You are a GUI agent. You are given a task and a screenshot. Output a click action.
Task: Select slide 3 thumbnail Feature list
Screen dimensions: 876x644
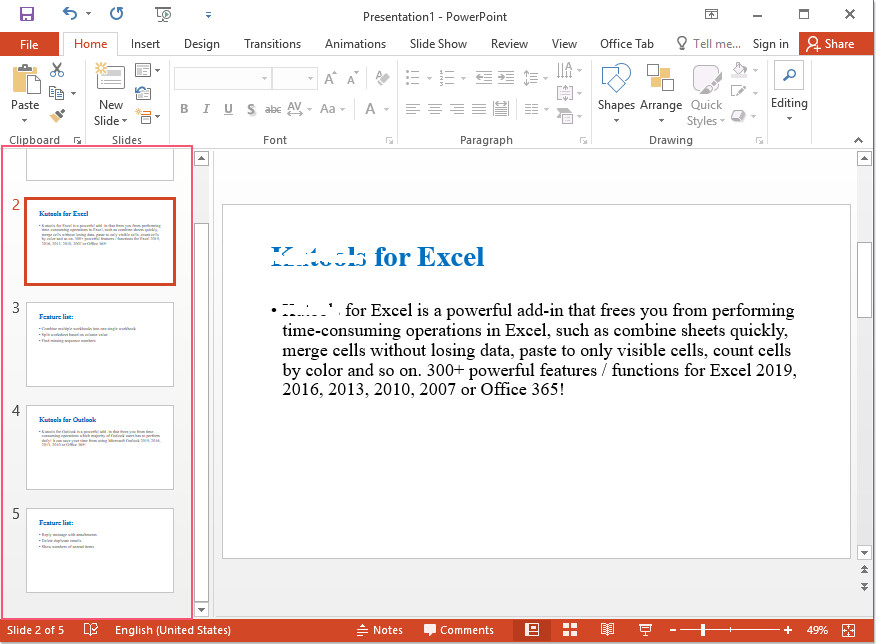click(100, 344)
